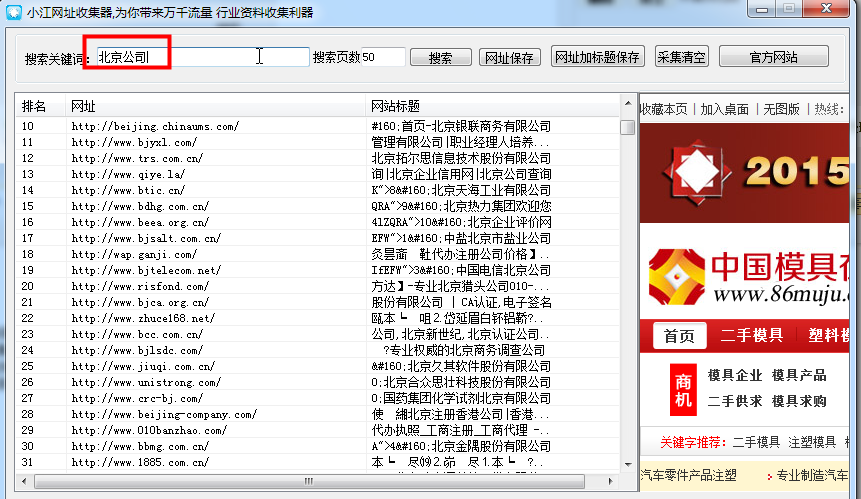
Task: Click 二手供求 link
Action: click(735, 401)
